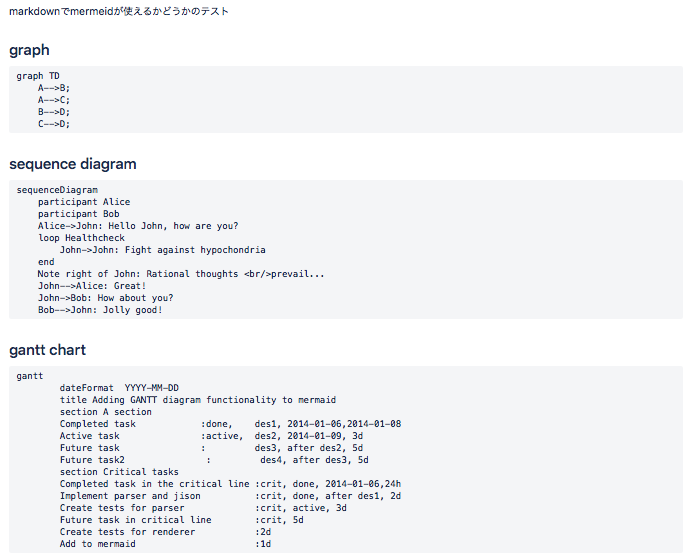
Task: Click the gantt title line
Action: [197, 400]
